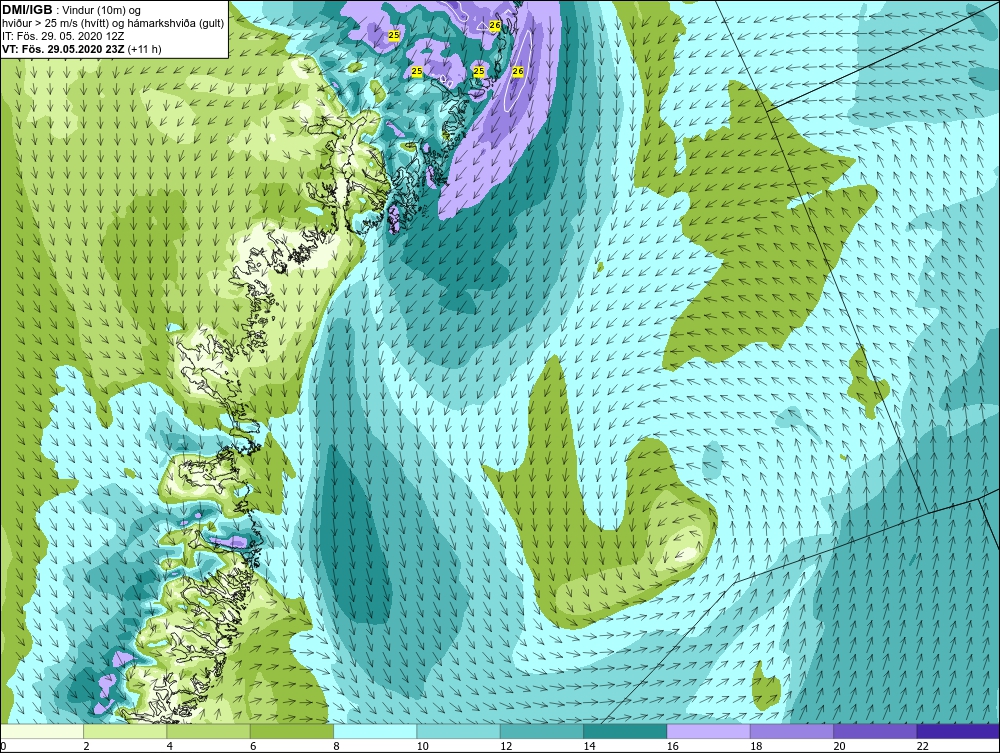The image size is (1000, 753).
Task: Choose the 10–12 m/s light teal legend swatch
Action: point(459,731)
